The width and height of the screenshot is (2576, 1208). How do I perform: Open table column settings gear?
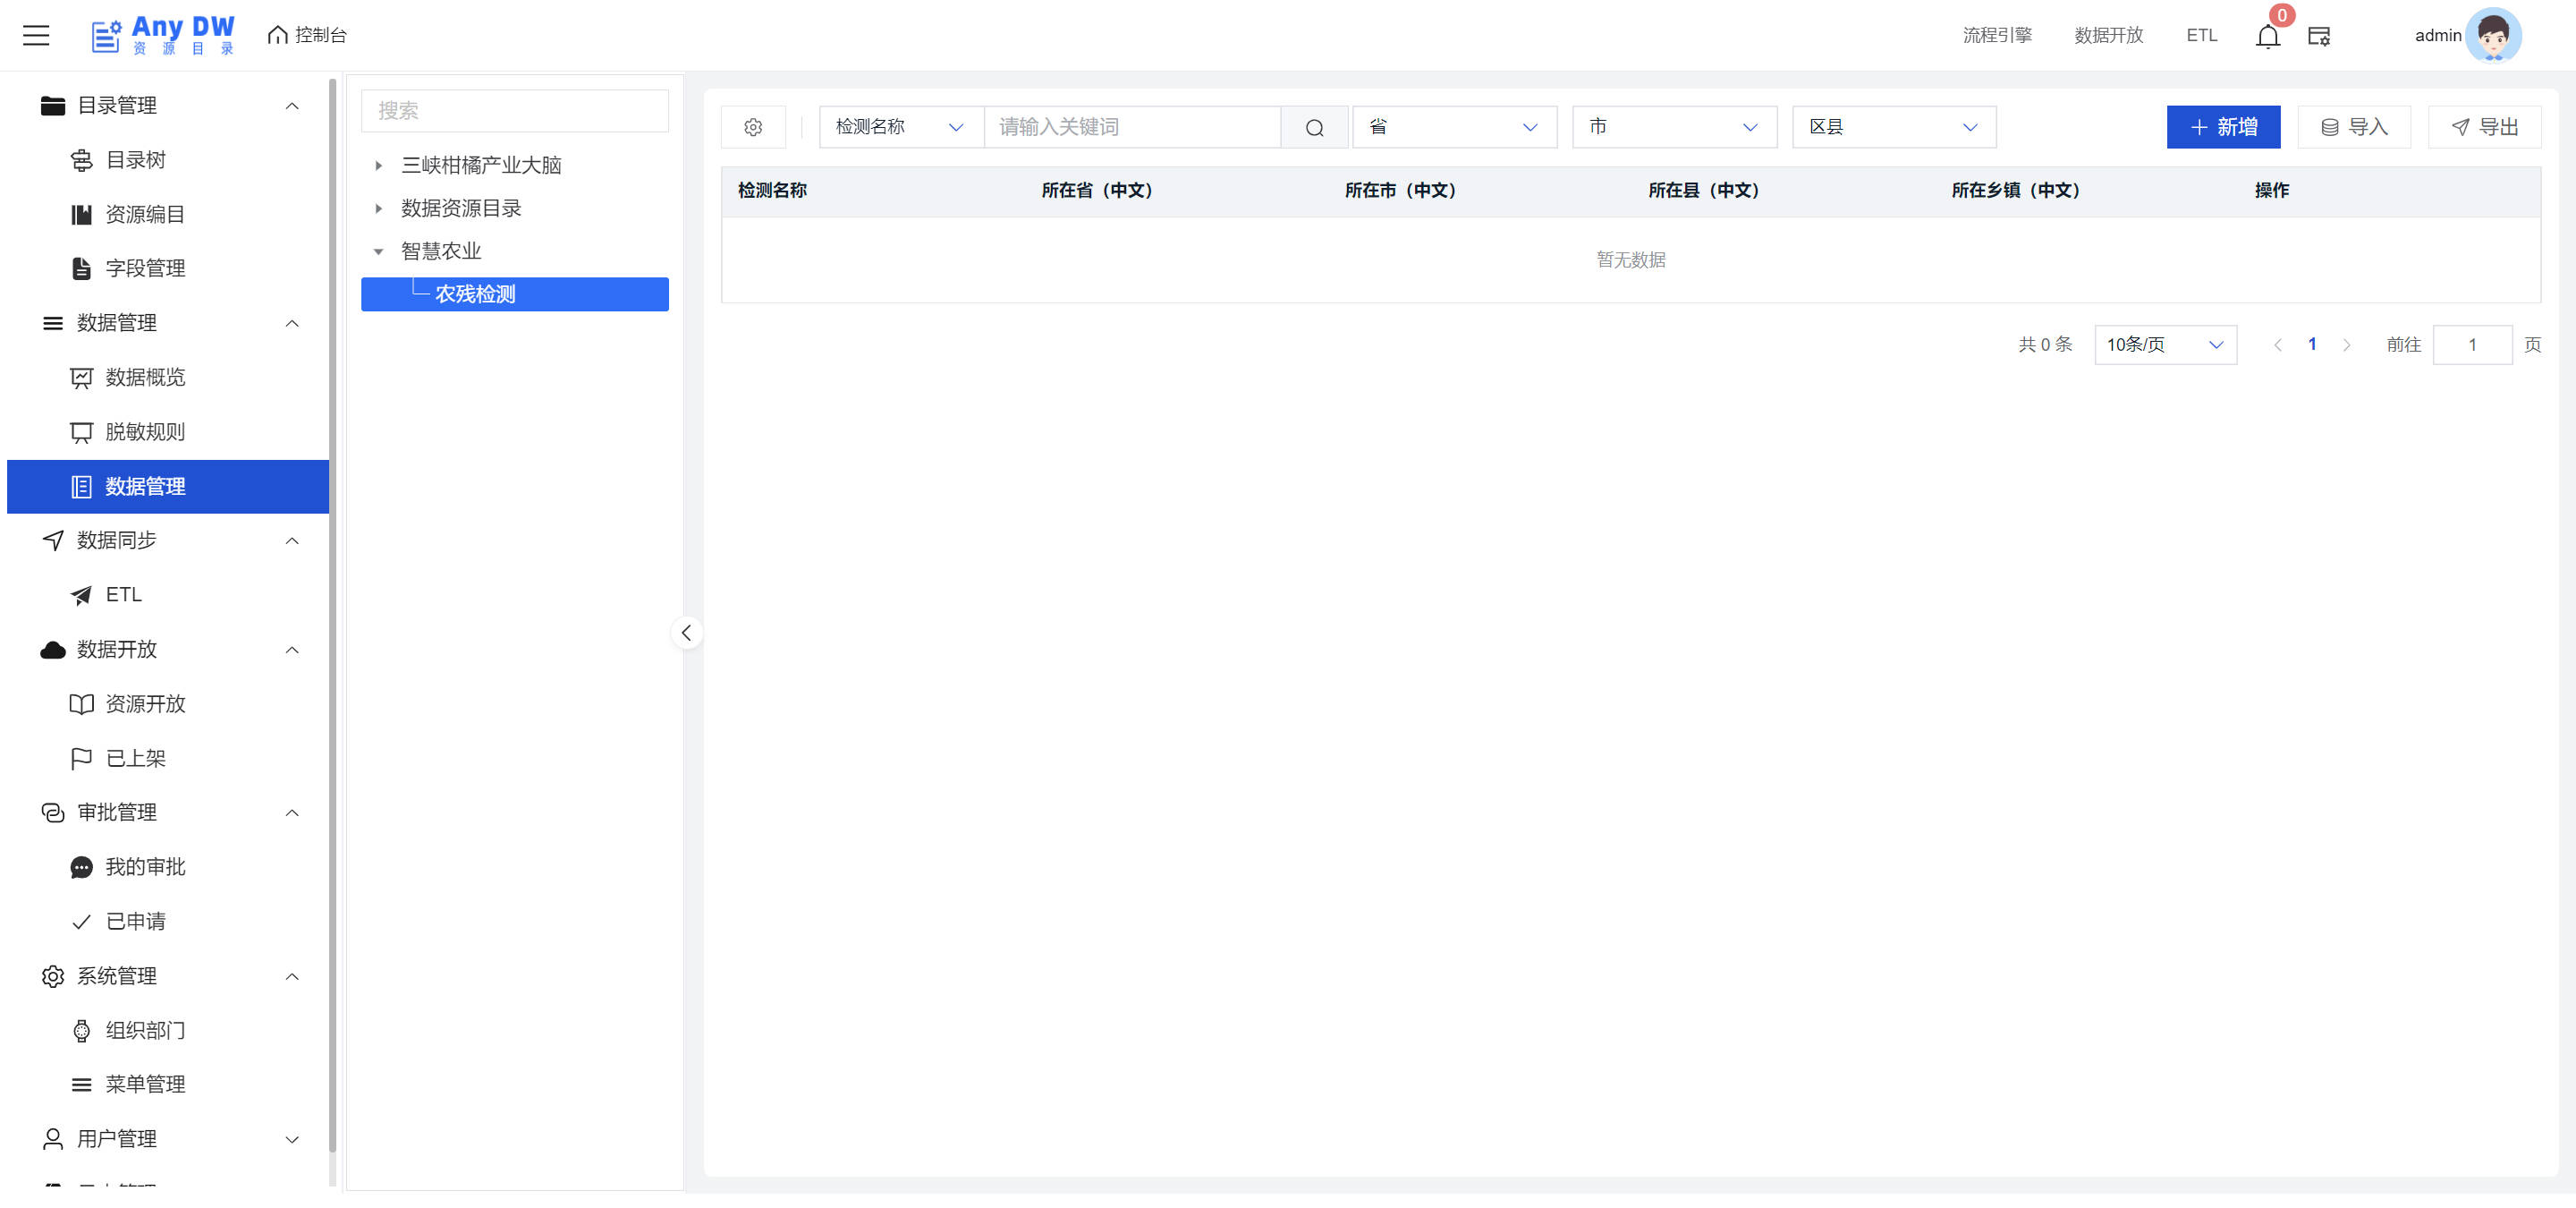pyautogui.click(x=753, y=127)
